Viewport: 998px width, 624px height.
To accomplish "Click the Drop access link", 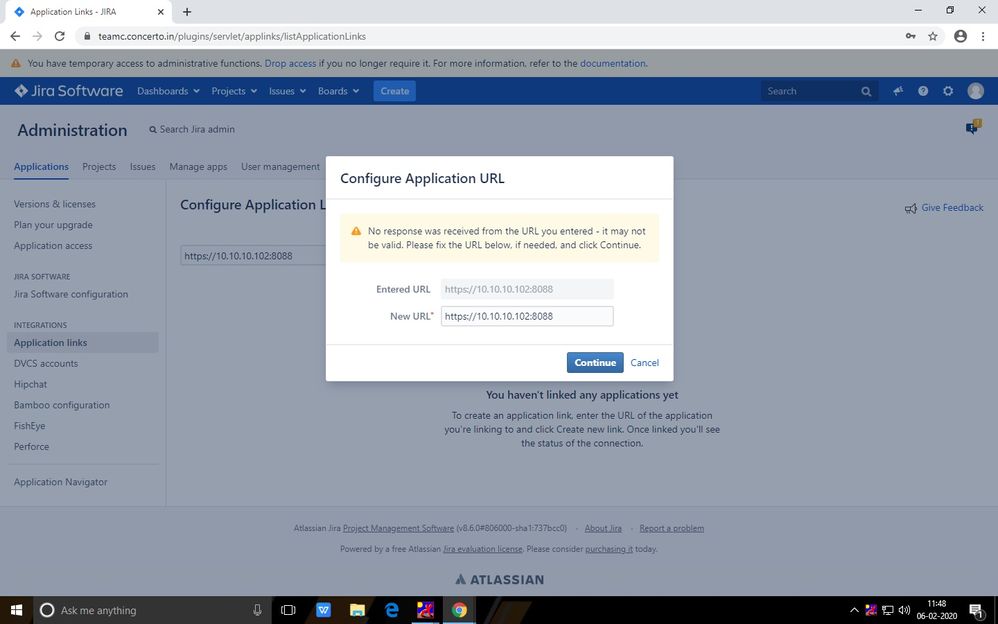I will click(290, 64).
